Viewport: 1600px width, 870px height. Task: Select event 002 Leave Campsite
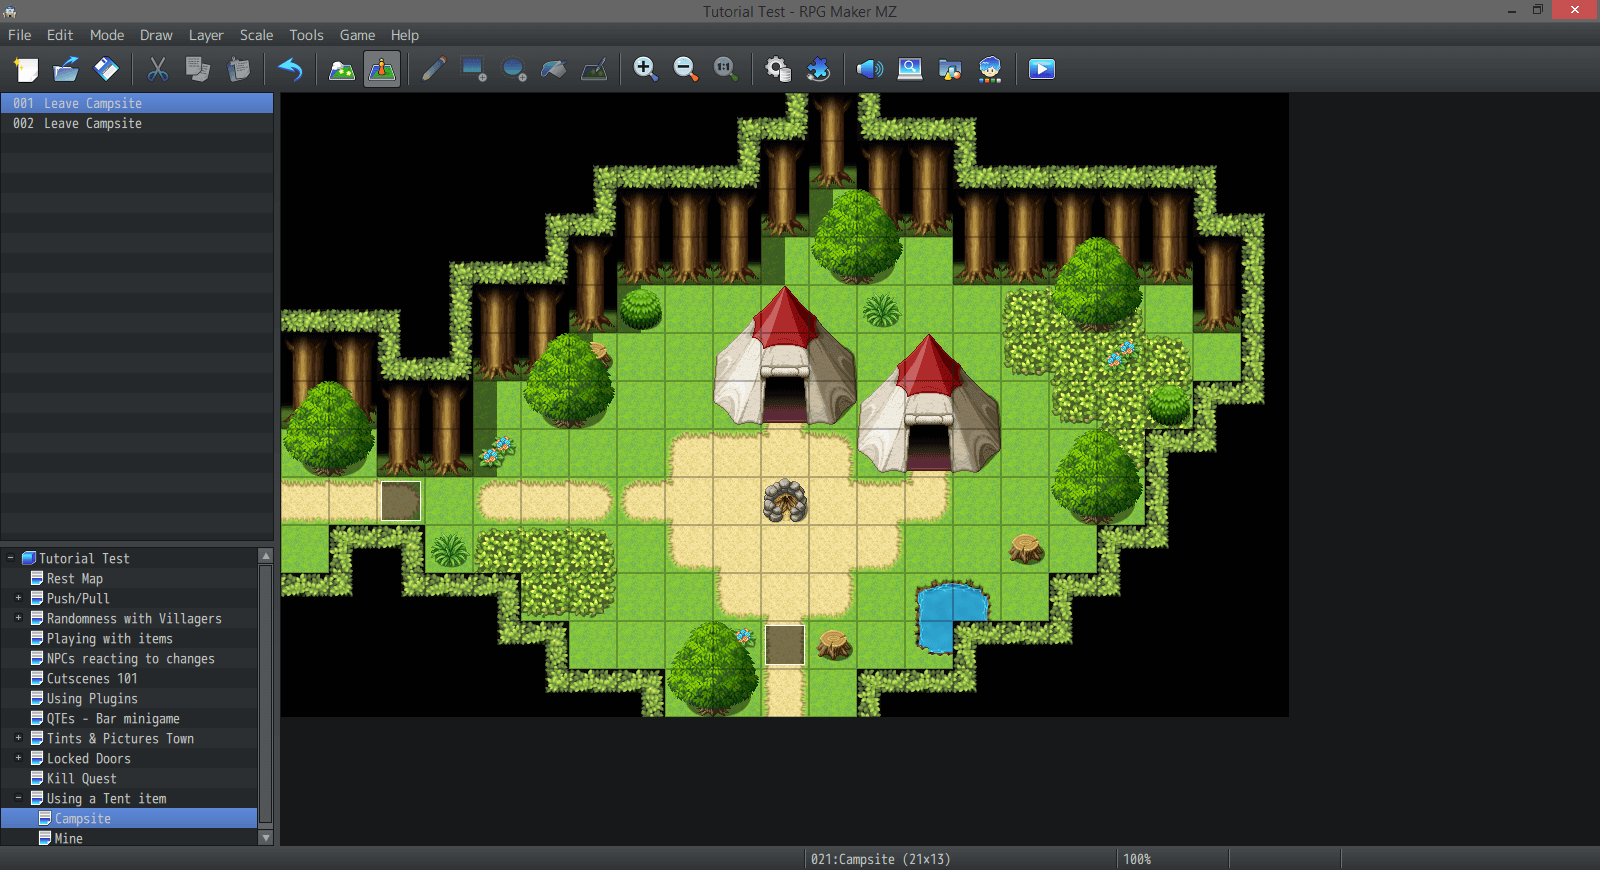(x=92, y=123)
